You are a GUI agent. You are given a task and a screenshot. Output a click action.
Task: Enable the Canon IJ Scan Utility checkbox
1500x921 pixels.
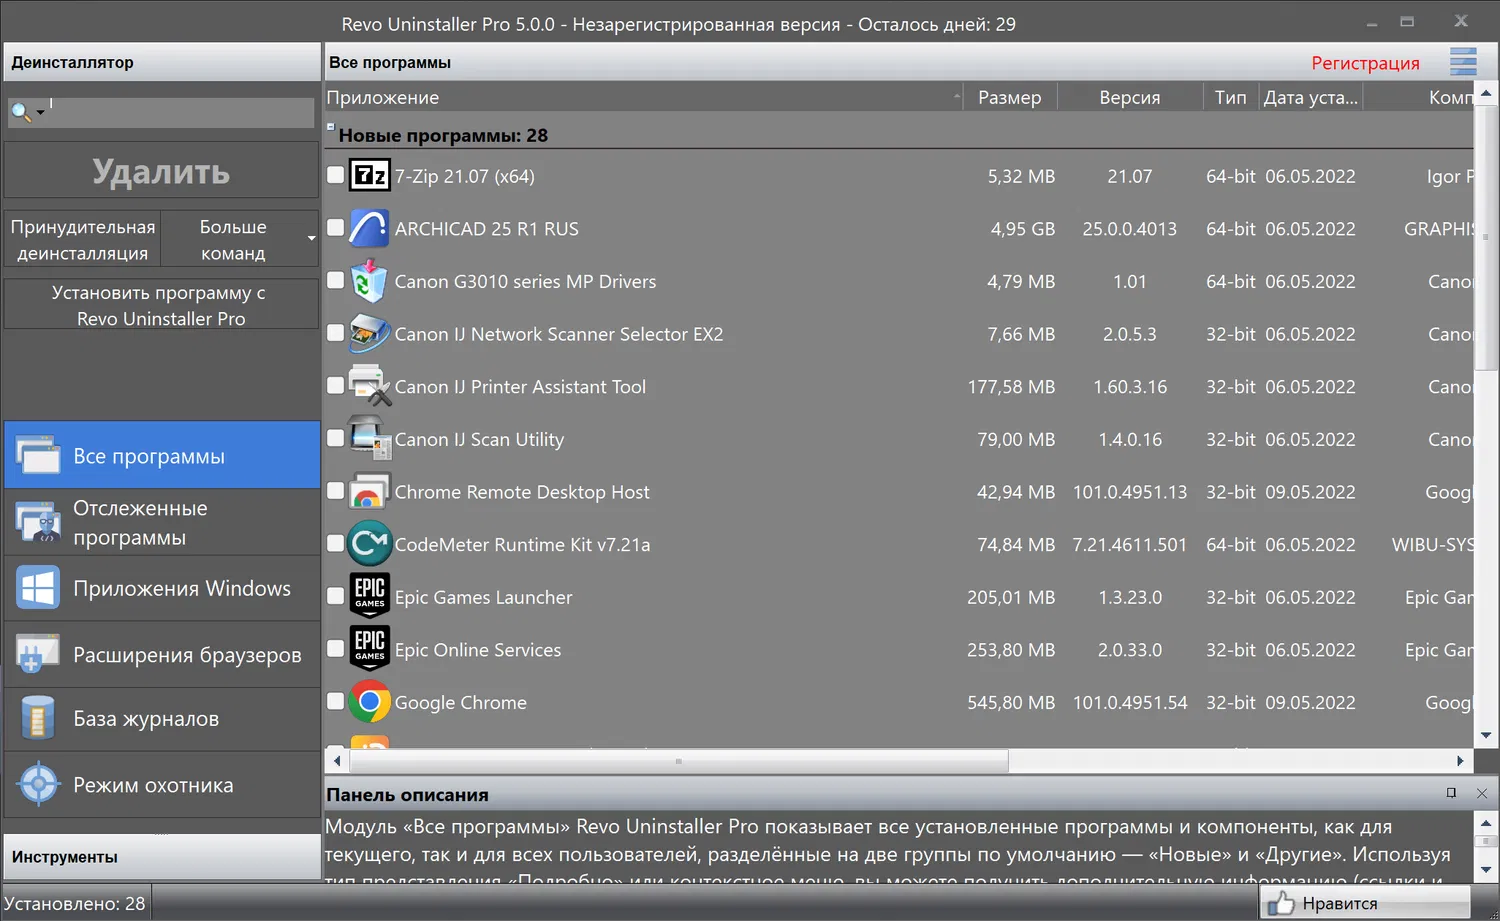[x=336, y=438]
